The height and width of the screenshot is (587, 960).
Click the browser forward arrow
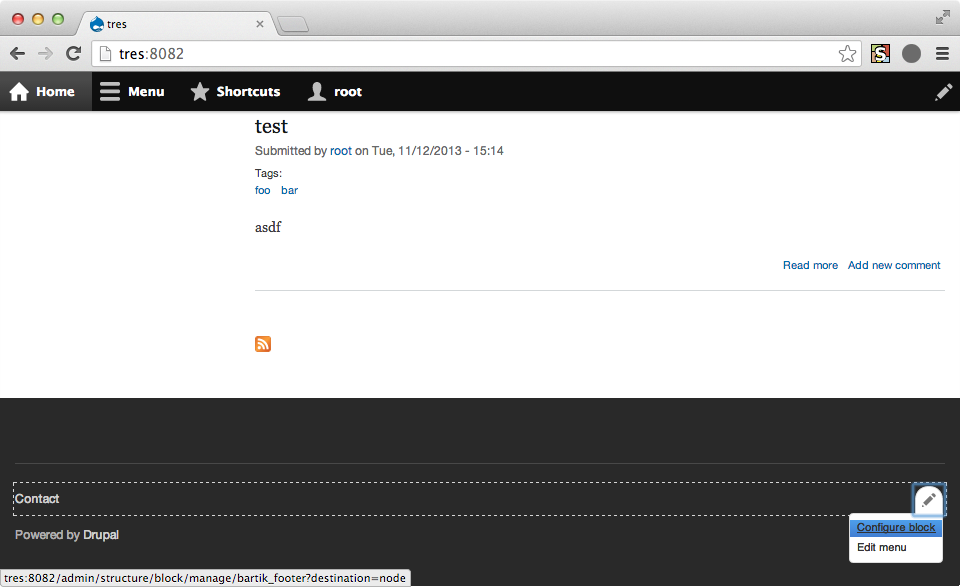[45, 54]
